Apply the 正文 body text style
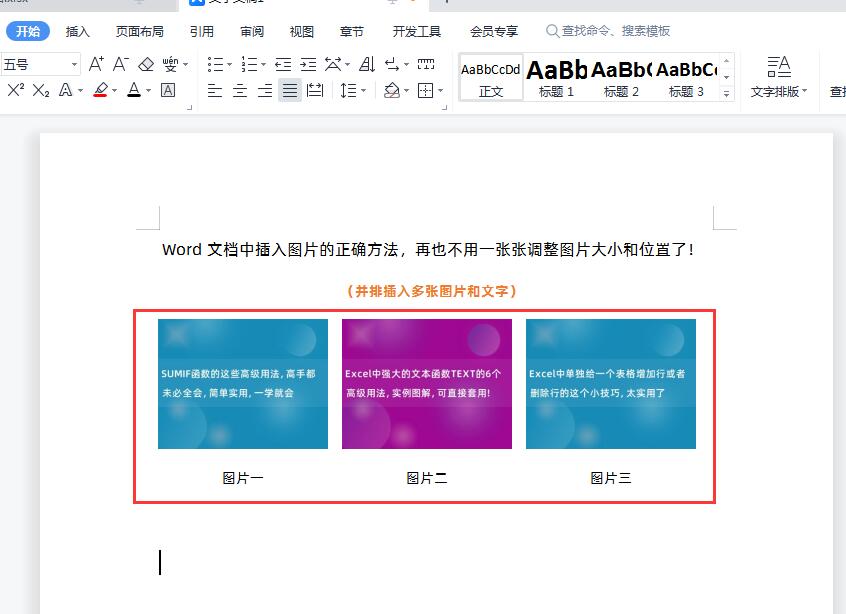Viewport: 846px width, 614px height. coord(491,78)
